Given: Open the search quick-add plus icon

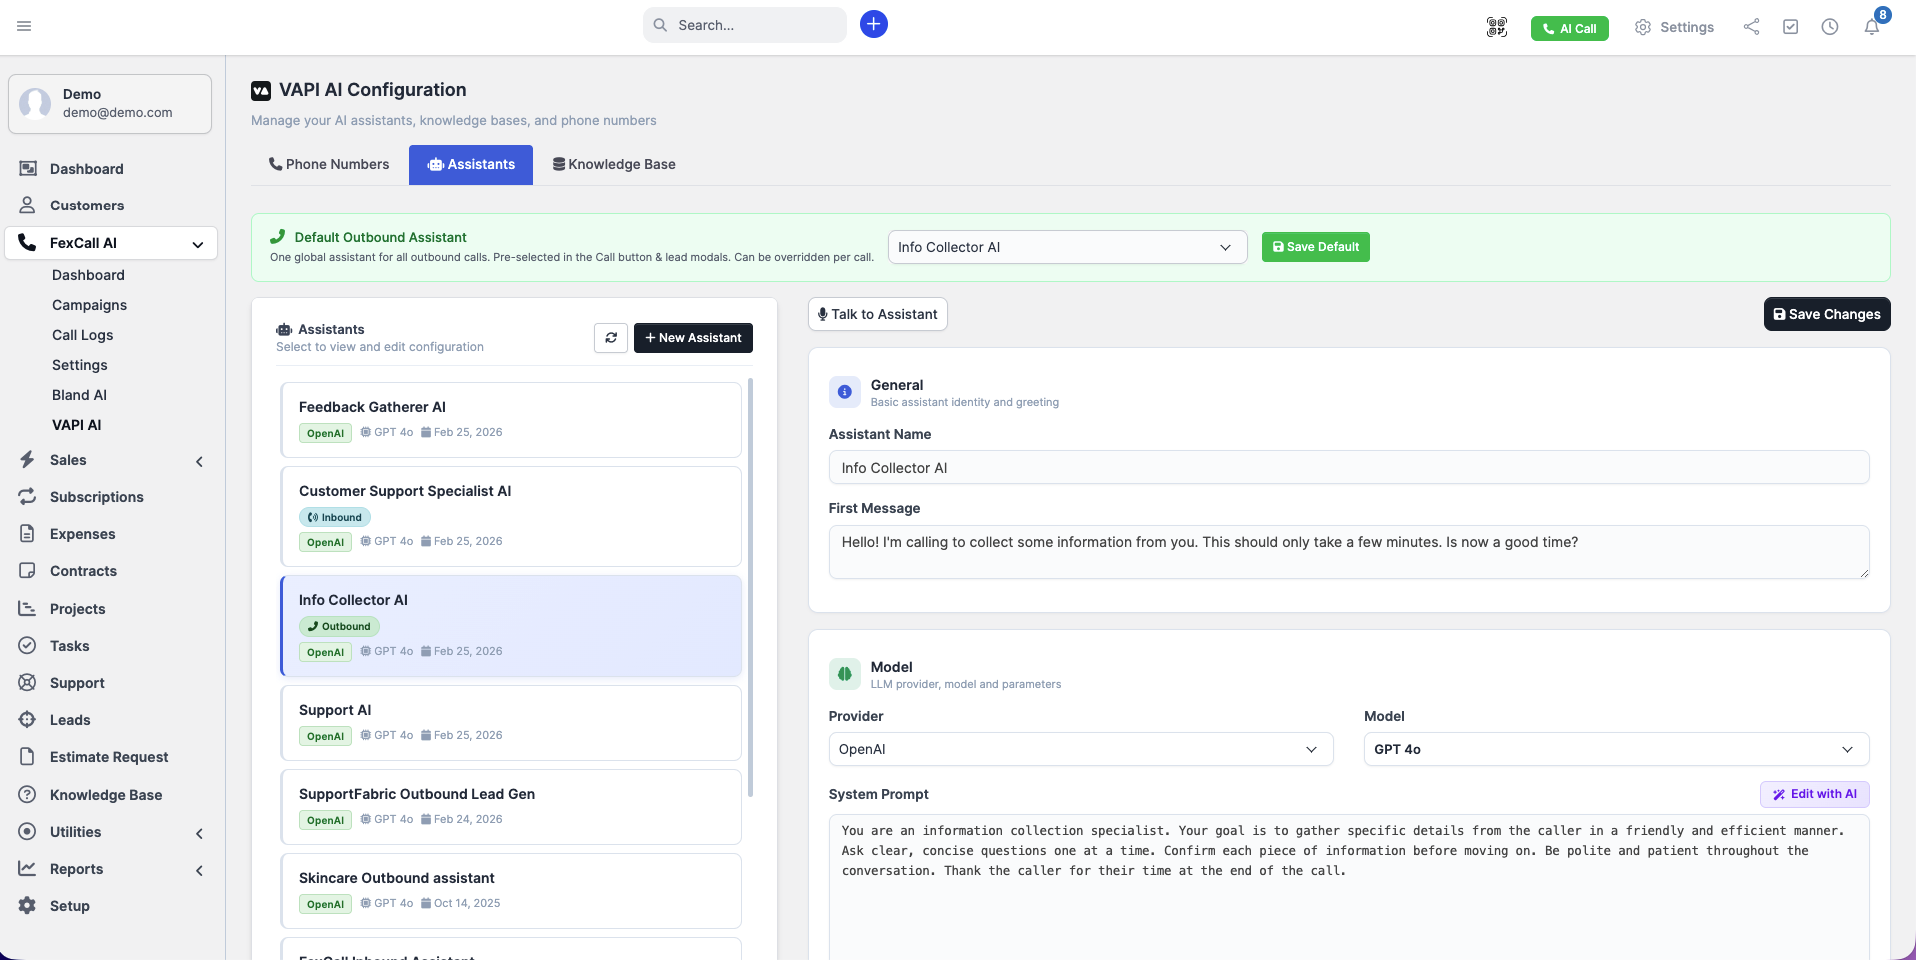Looking at the screenshot, I should click(x=874, y=24).
